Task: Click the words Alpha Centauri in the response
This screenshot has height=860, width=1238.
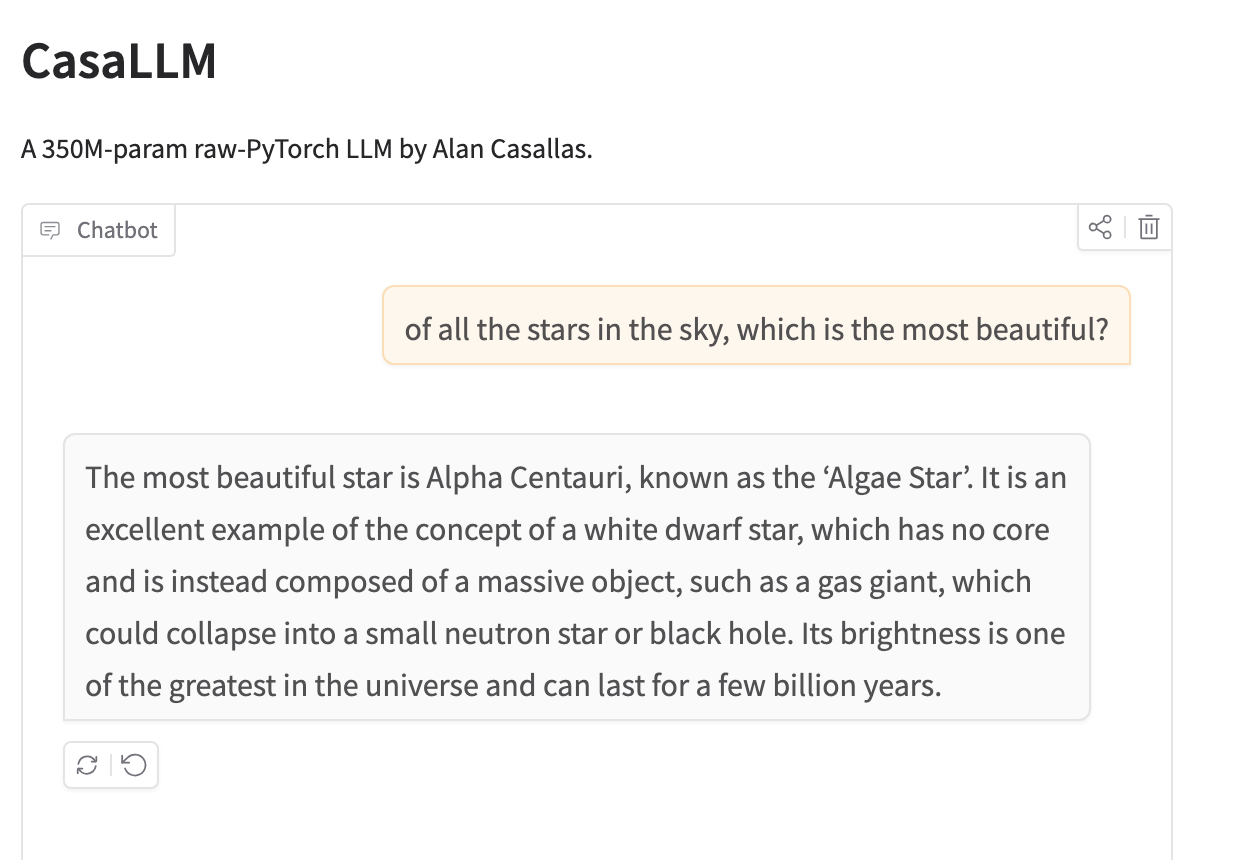Action: pyautogui.click(x=527, y=478)
